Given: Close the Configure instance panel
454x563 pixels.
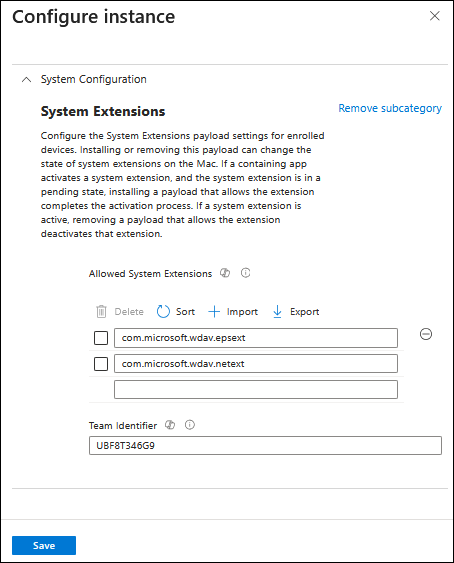Looking at the screenshot, I should [435, 16].
